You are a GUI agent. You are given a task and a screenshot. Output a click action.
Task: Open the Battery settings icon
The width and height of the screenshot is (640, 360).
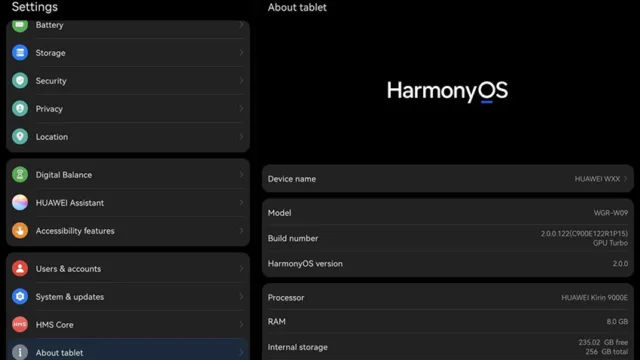20,25
